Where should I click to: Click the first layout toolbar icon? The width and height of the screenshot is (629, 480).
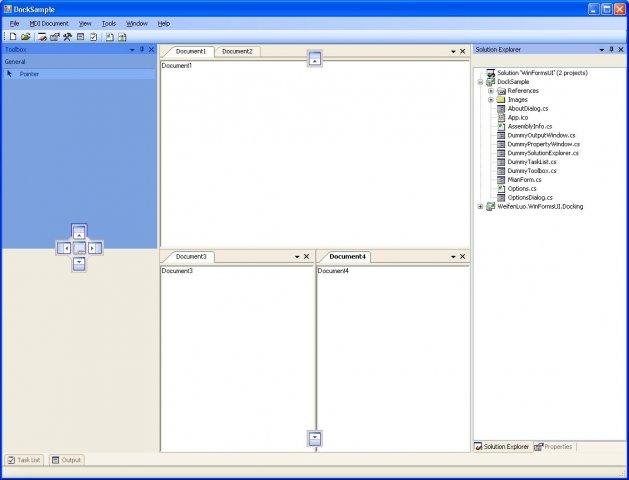[x=110, y=37]
